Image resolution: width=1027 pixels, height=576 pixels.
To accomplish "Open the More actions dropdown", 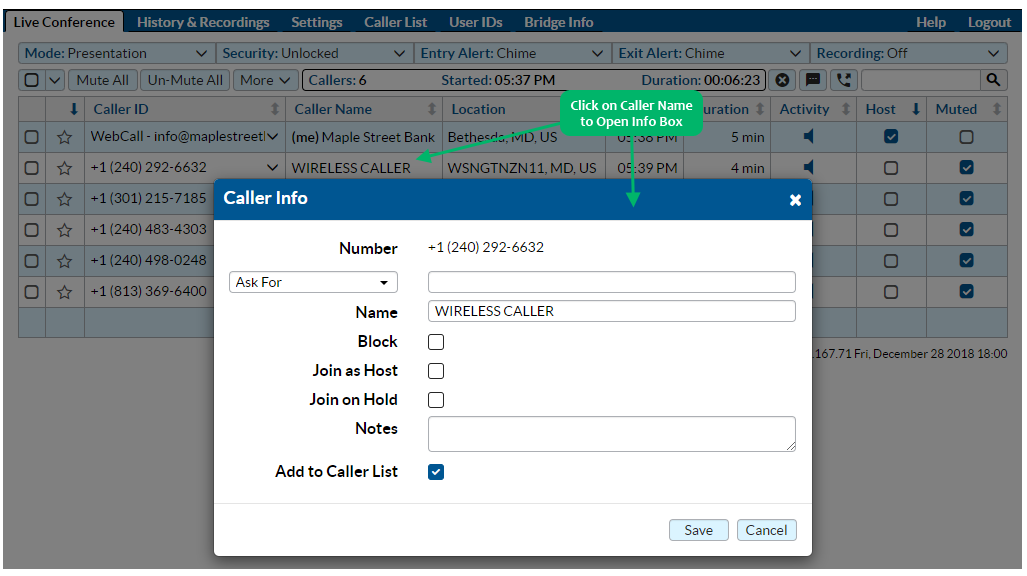I will 265,80.
